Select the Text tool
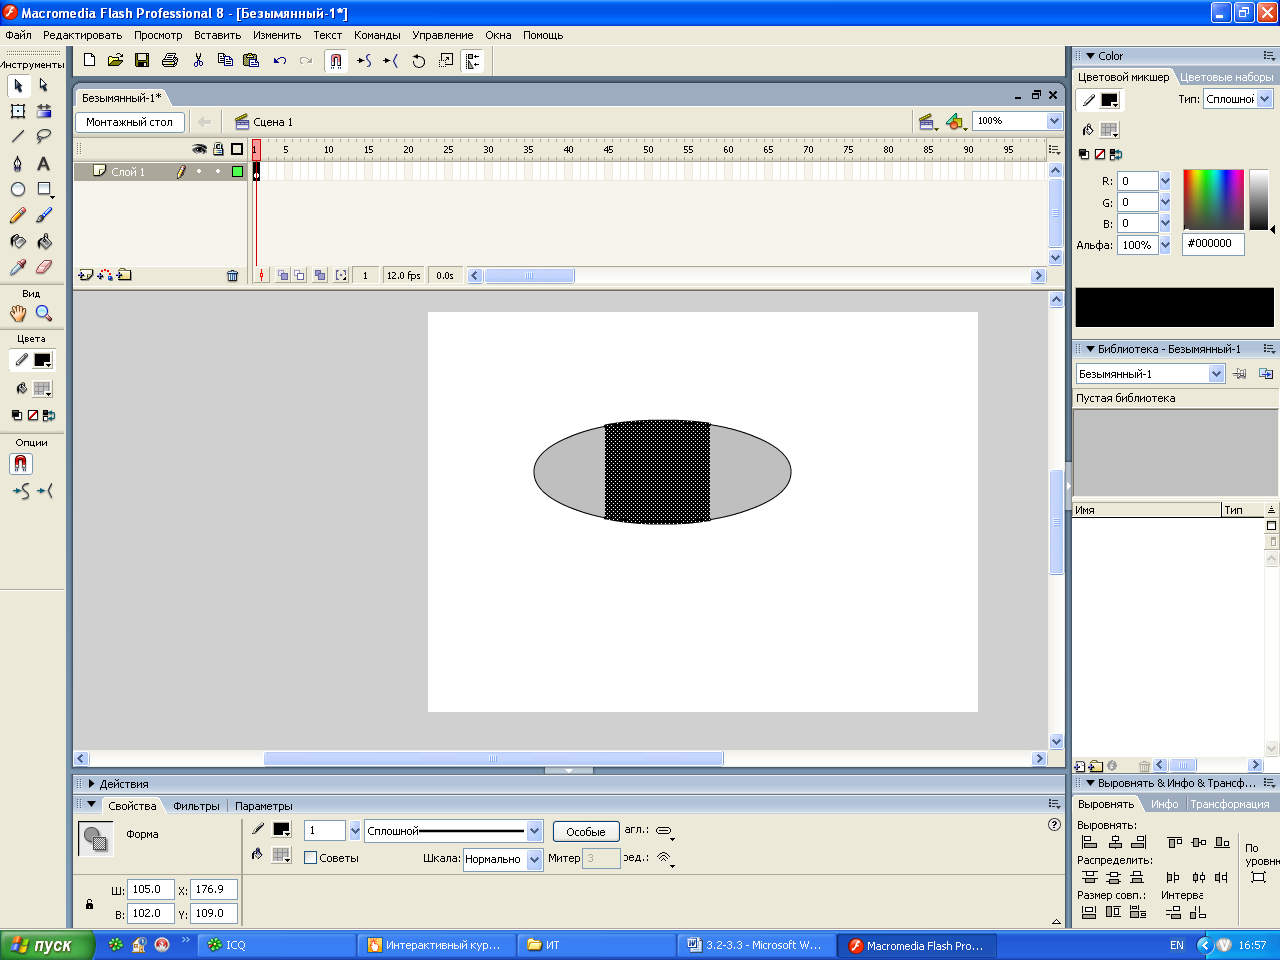Viewport: 1280px width, 960px height. click(x=44, y=163)
